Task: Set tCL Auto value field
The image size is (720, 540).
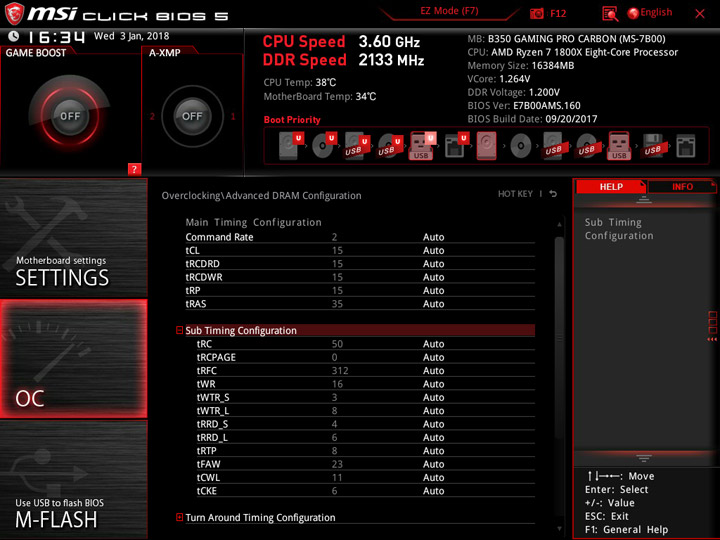Action: [433, 250]
